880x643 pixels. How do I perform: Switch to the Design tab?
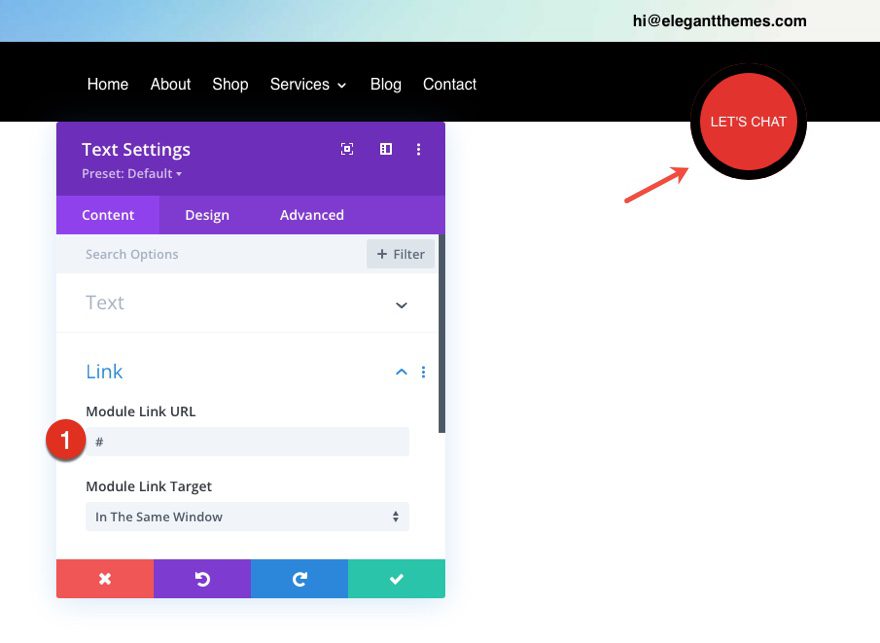[207, 215]
